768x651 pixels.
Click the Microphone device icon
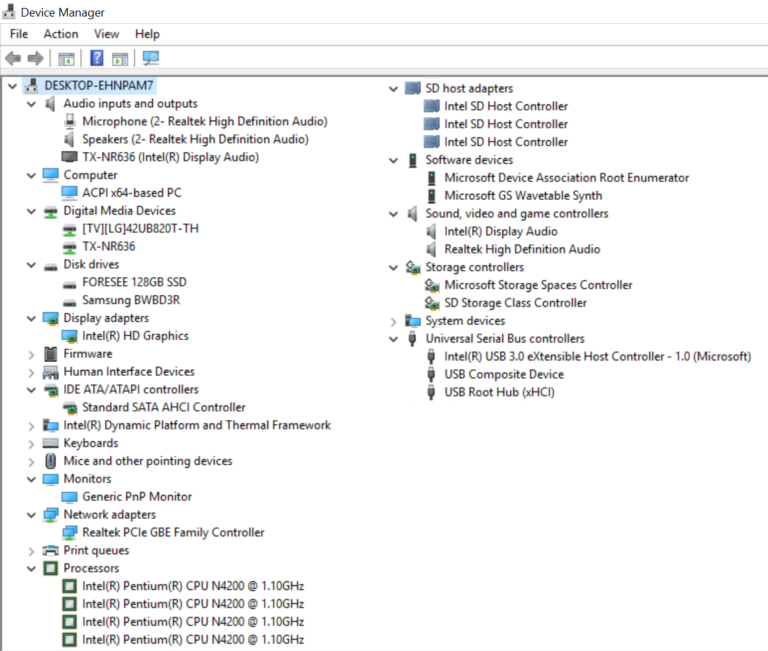pyautogui.click(x=70, y=121)
